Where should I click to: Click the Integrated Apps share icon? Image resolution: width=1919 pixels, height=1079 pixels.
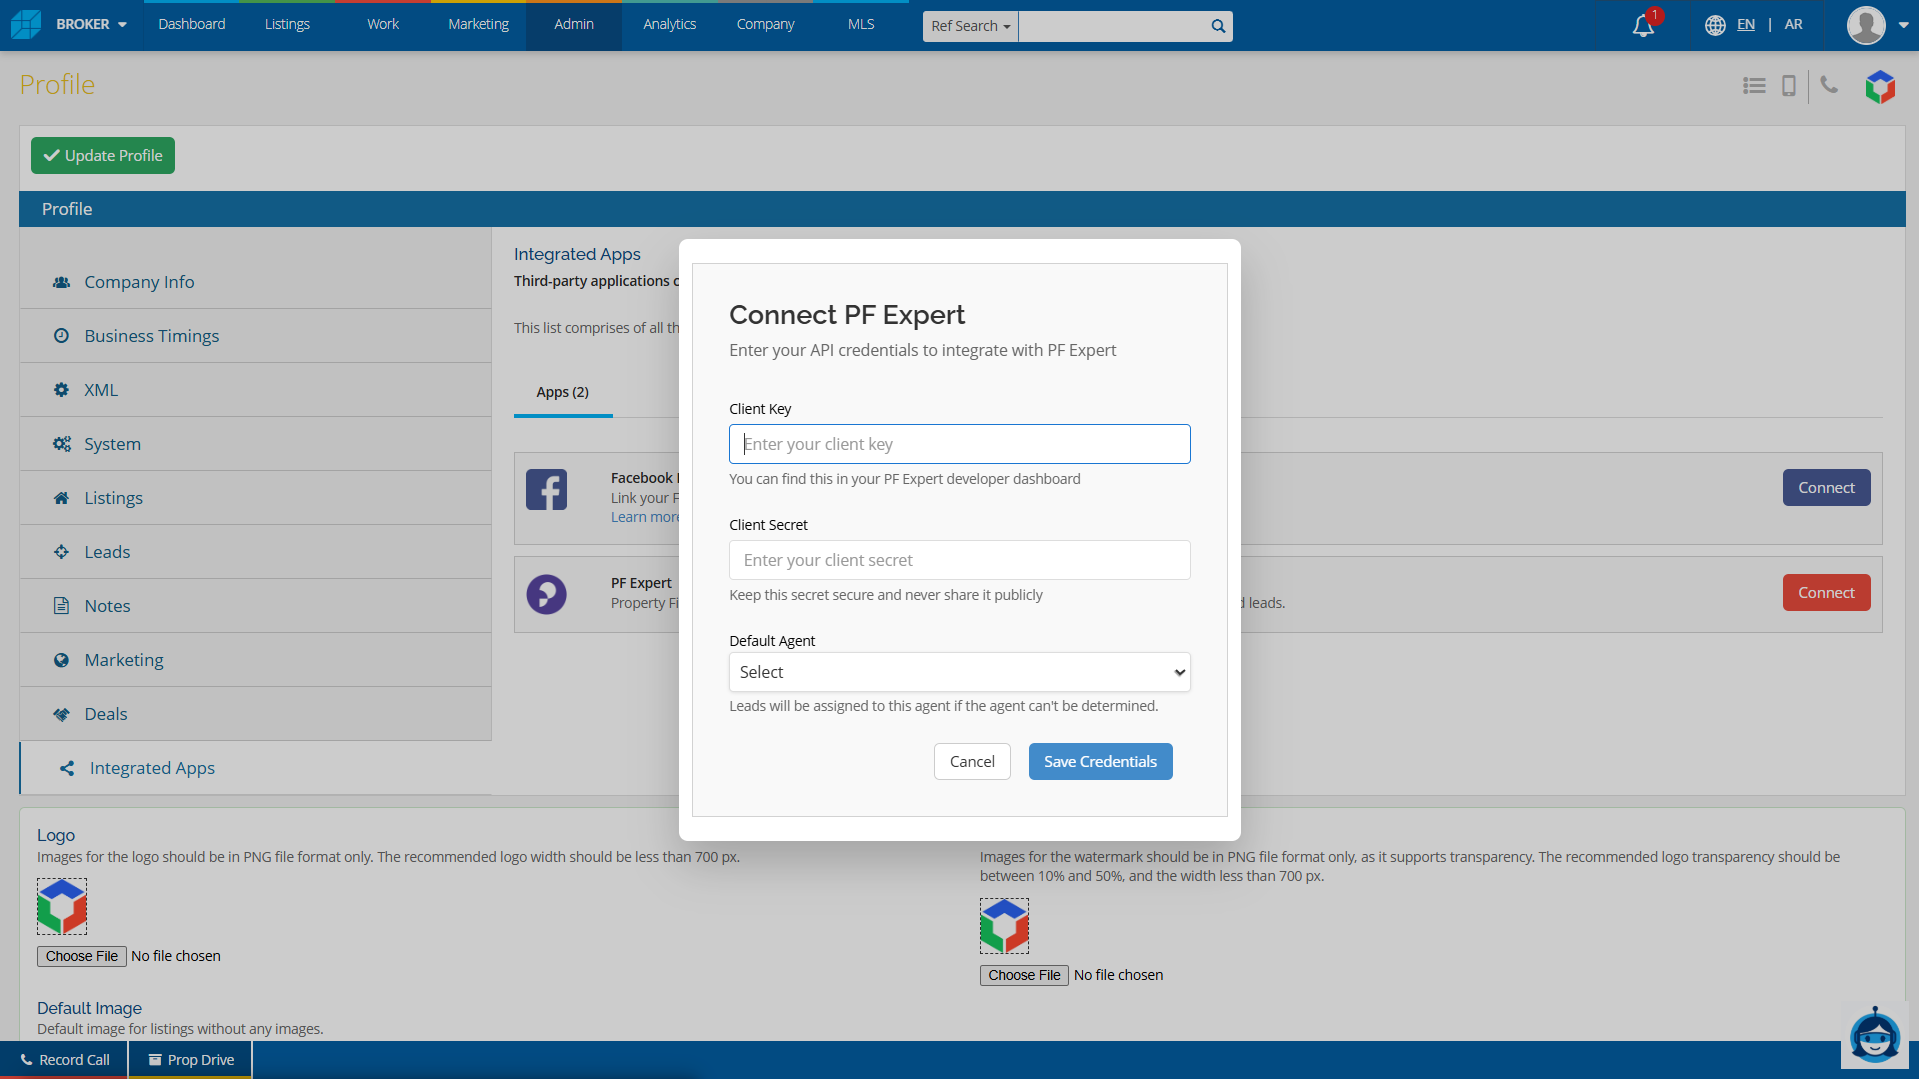[x=67, y=768]
